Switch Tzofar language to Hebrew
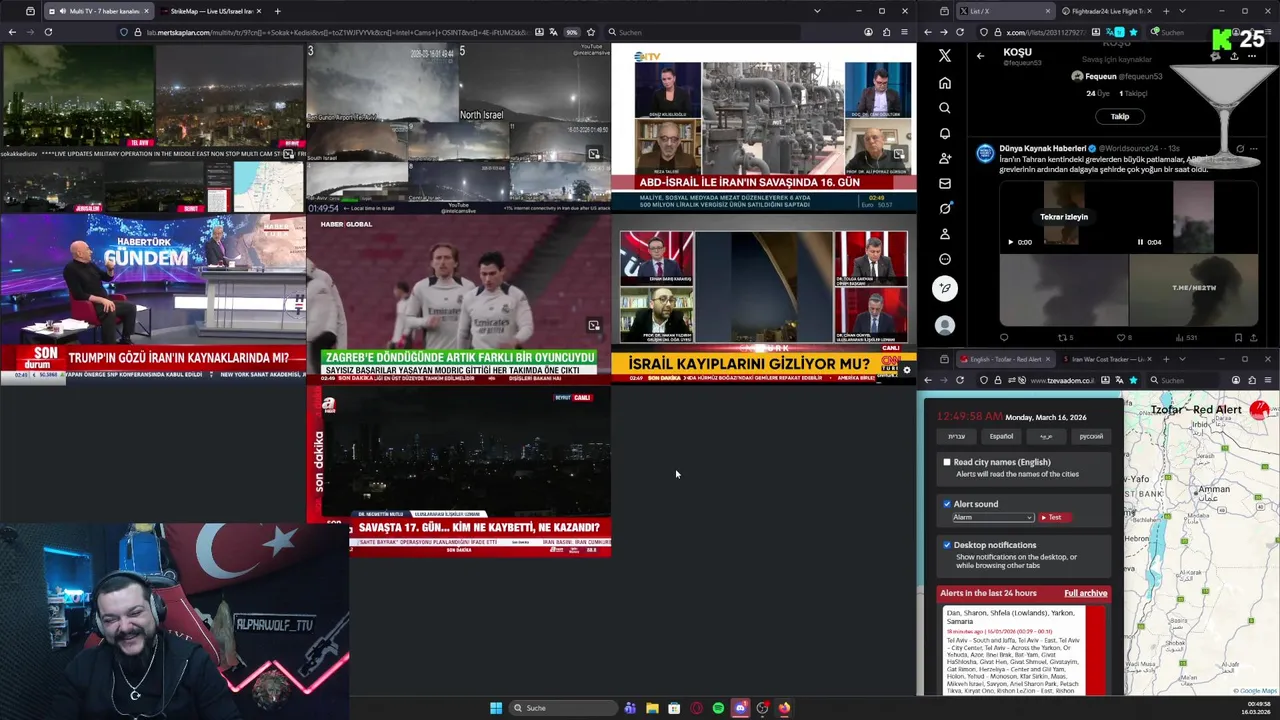This screenshot has width=1280, height=720. pyautogui.click(x=957, y=436)
